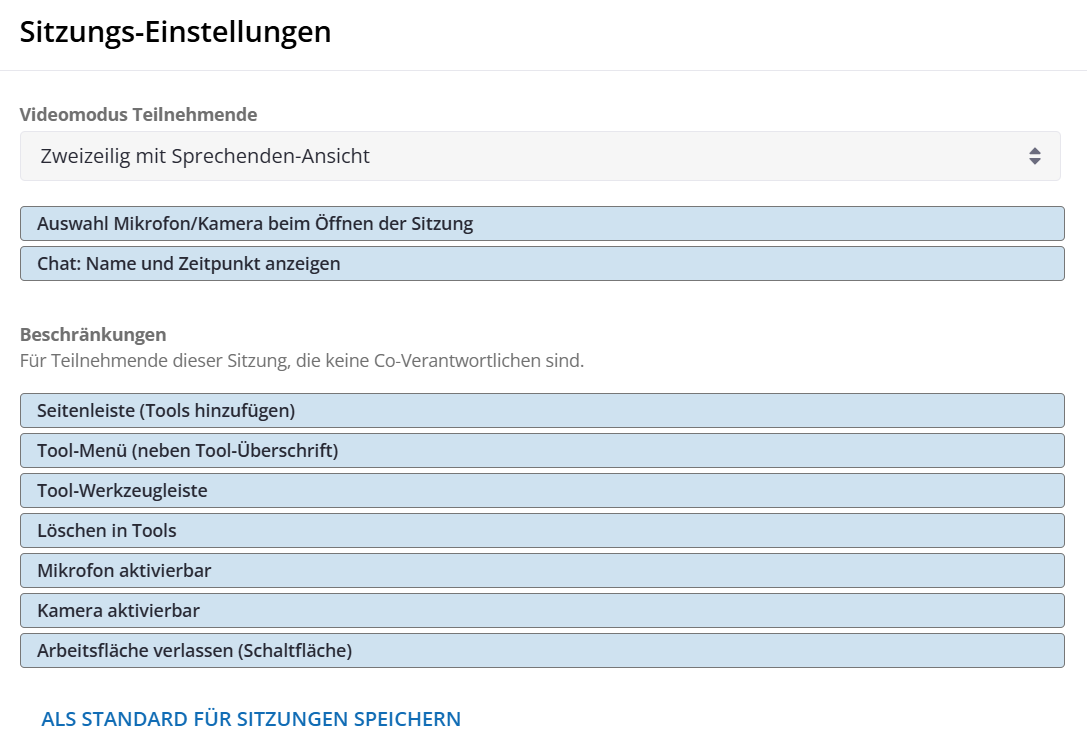Toggle Chat: Name und Zeitpunkt anzeigen

[542, 264]
